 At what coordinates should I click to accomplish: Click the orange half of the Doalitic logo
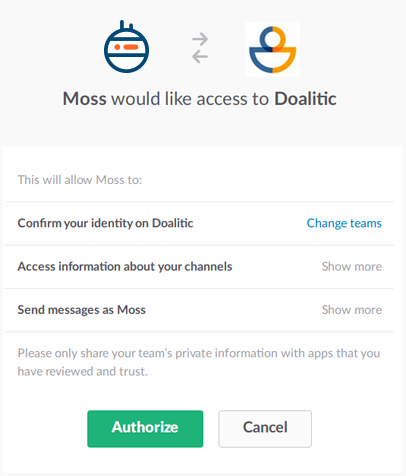[284, 50]
